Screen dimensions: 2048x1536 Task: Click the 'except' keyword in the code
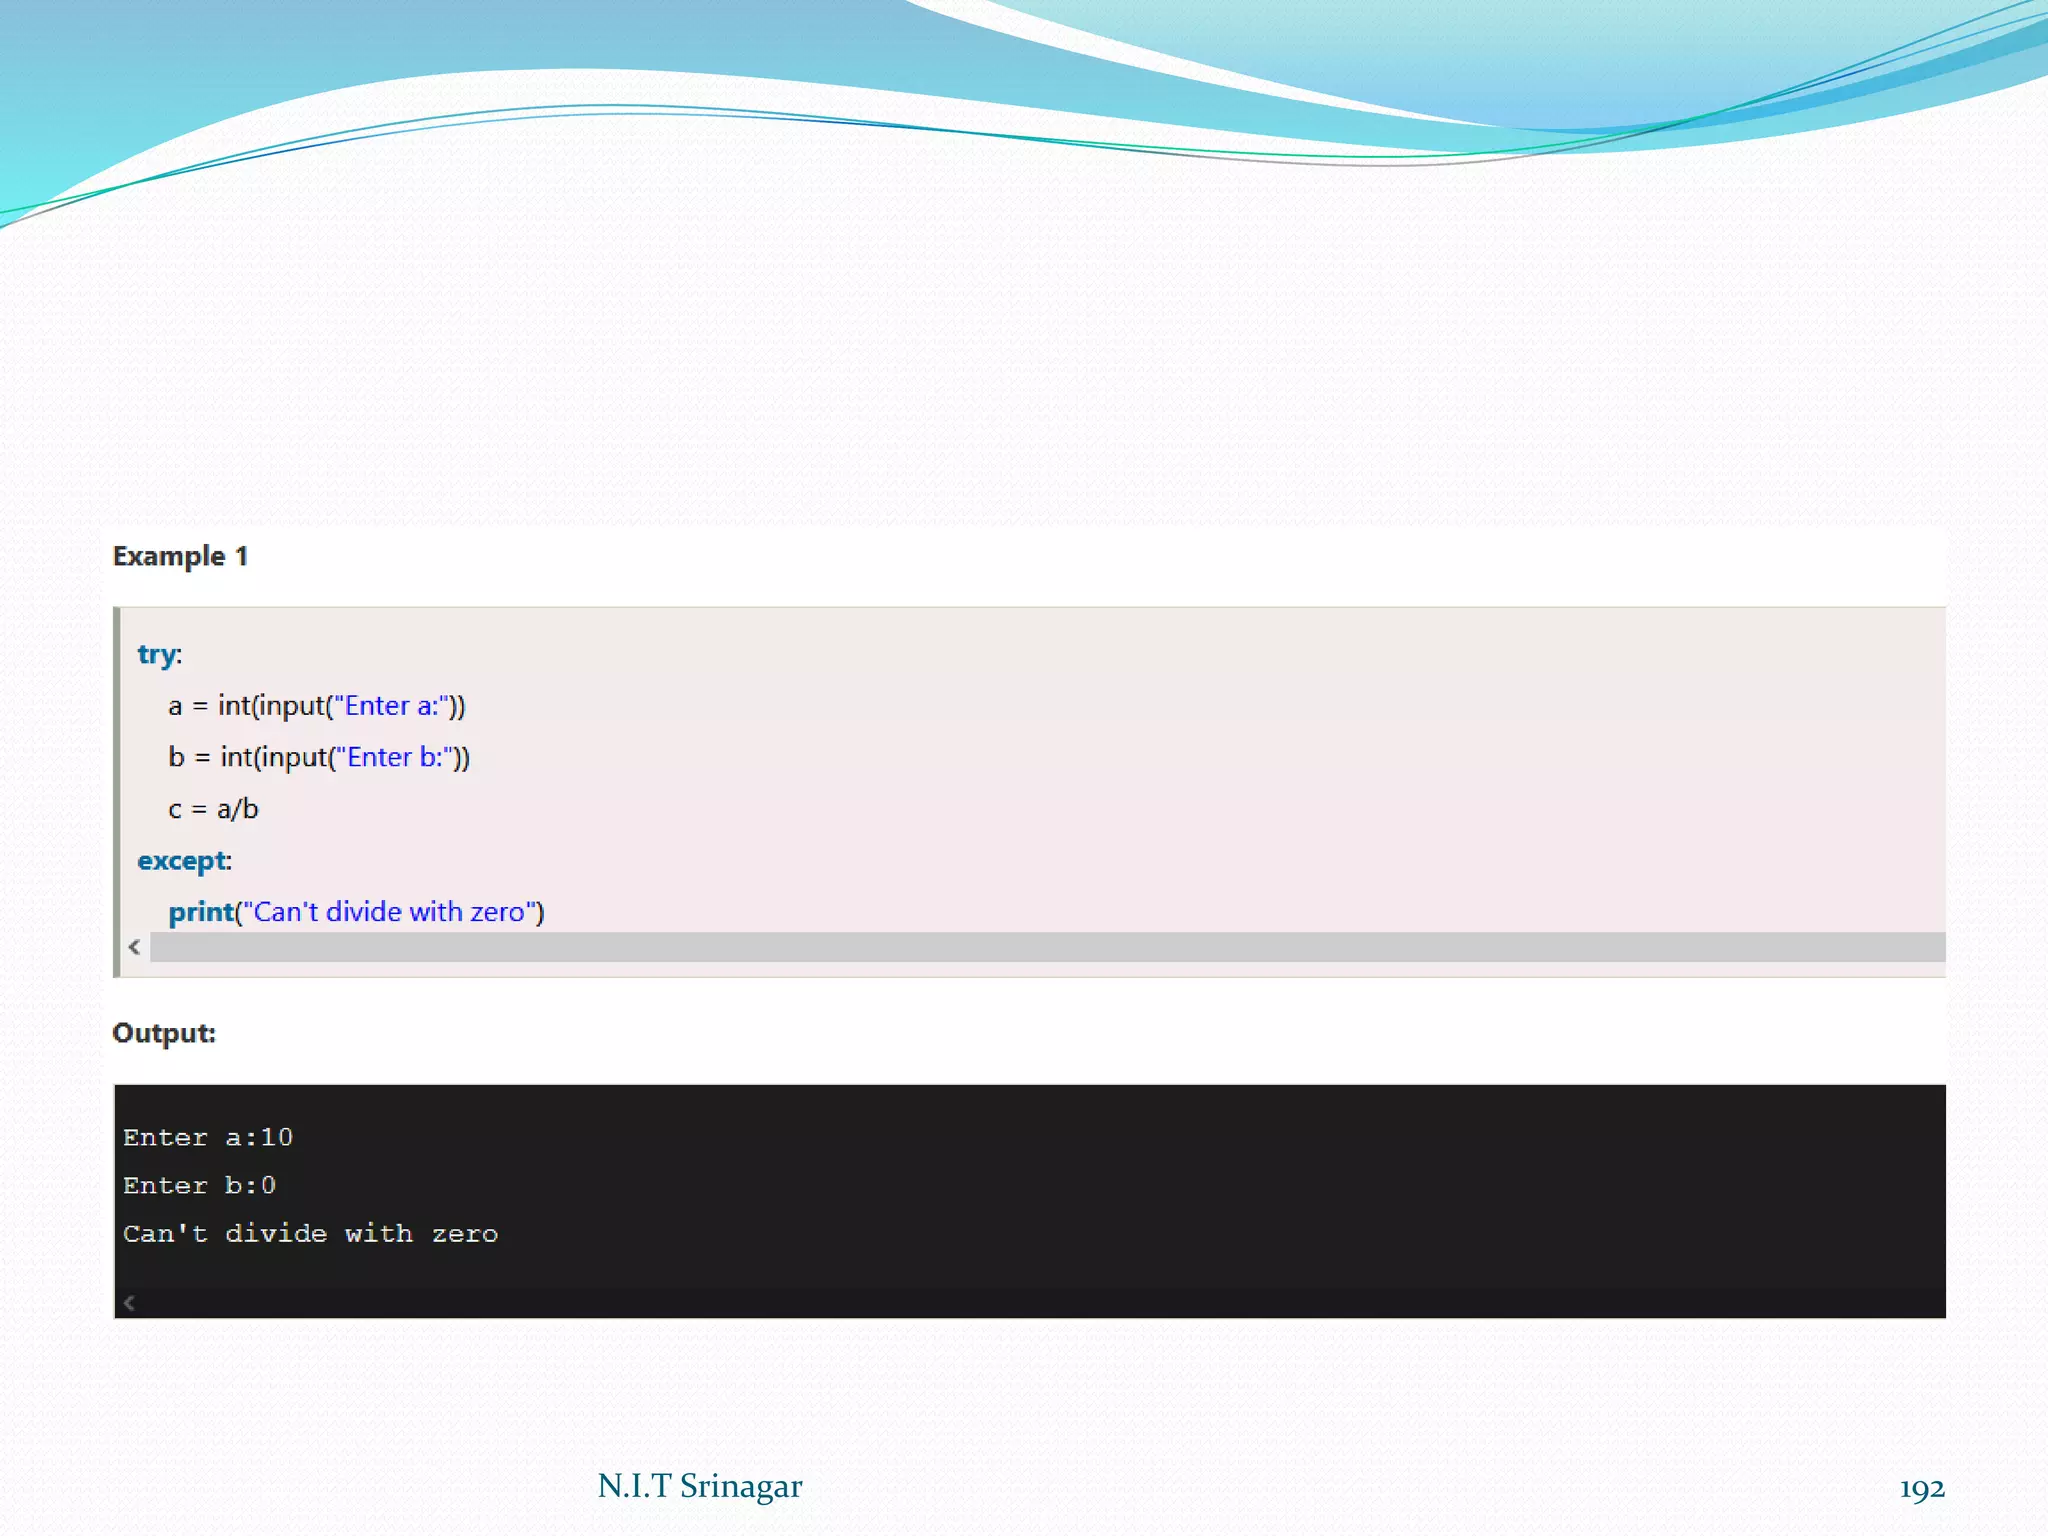coord(182,860)
